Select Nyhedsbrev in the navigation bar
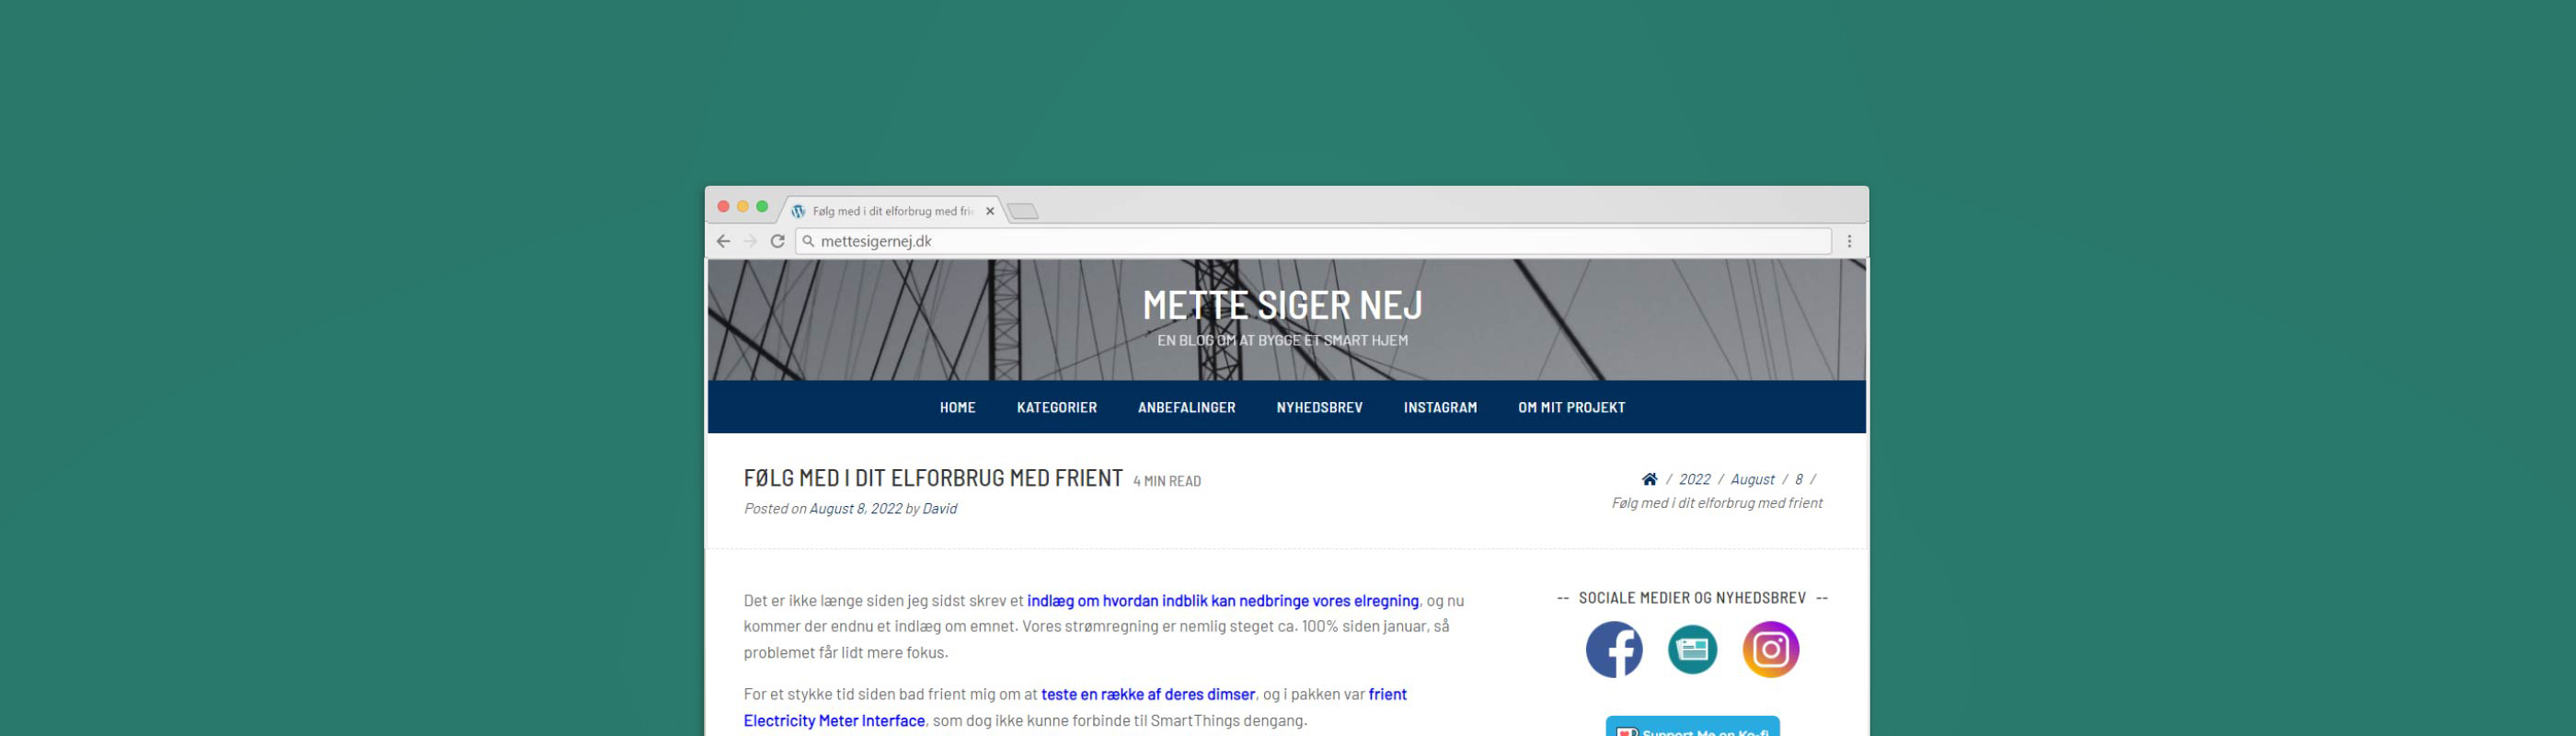 coord(1319,407)
